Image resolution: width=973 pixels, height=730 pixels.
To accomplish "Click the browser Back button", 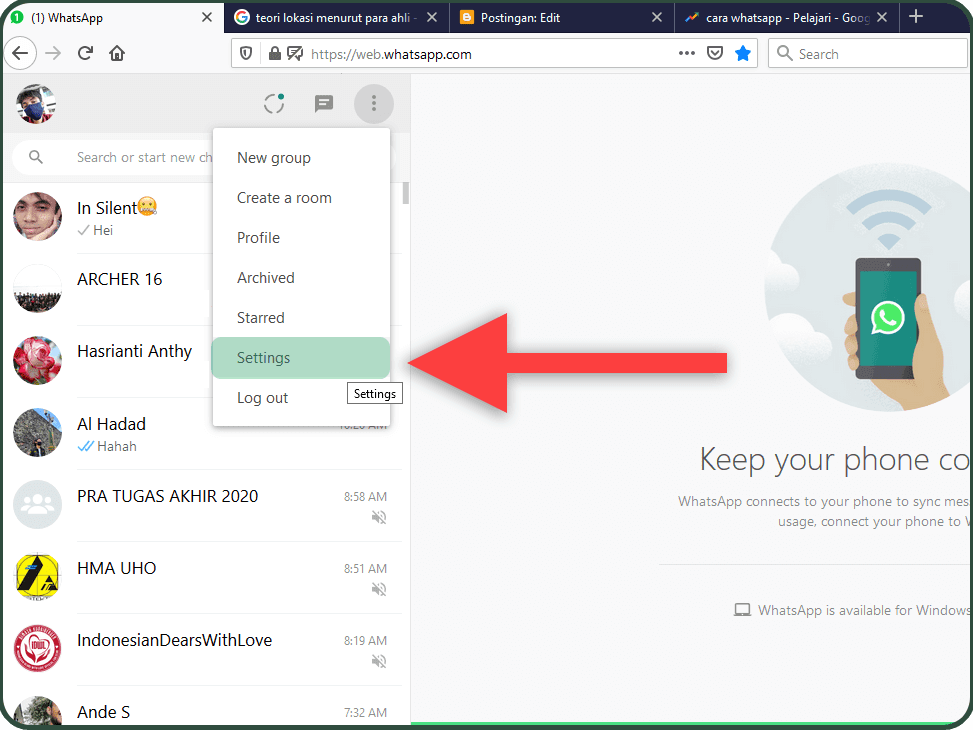I will (20, 53).
